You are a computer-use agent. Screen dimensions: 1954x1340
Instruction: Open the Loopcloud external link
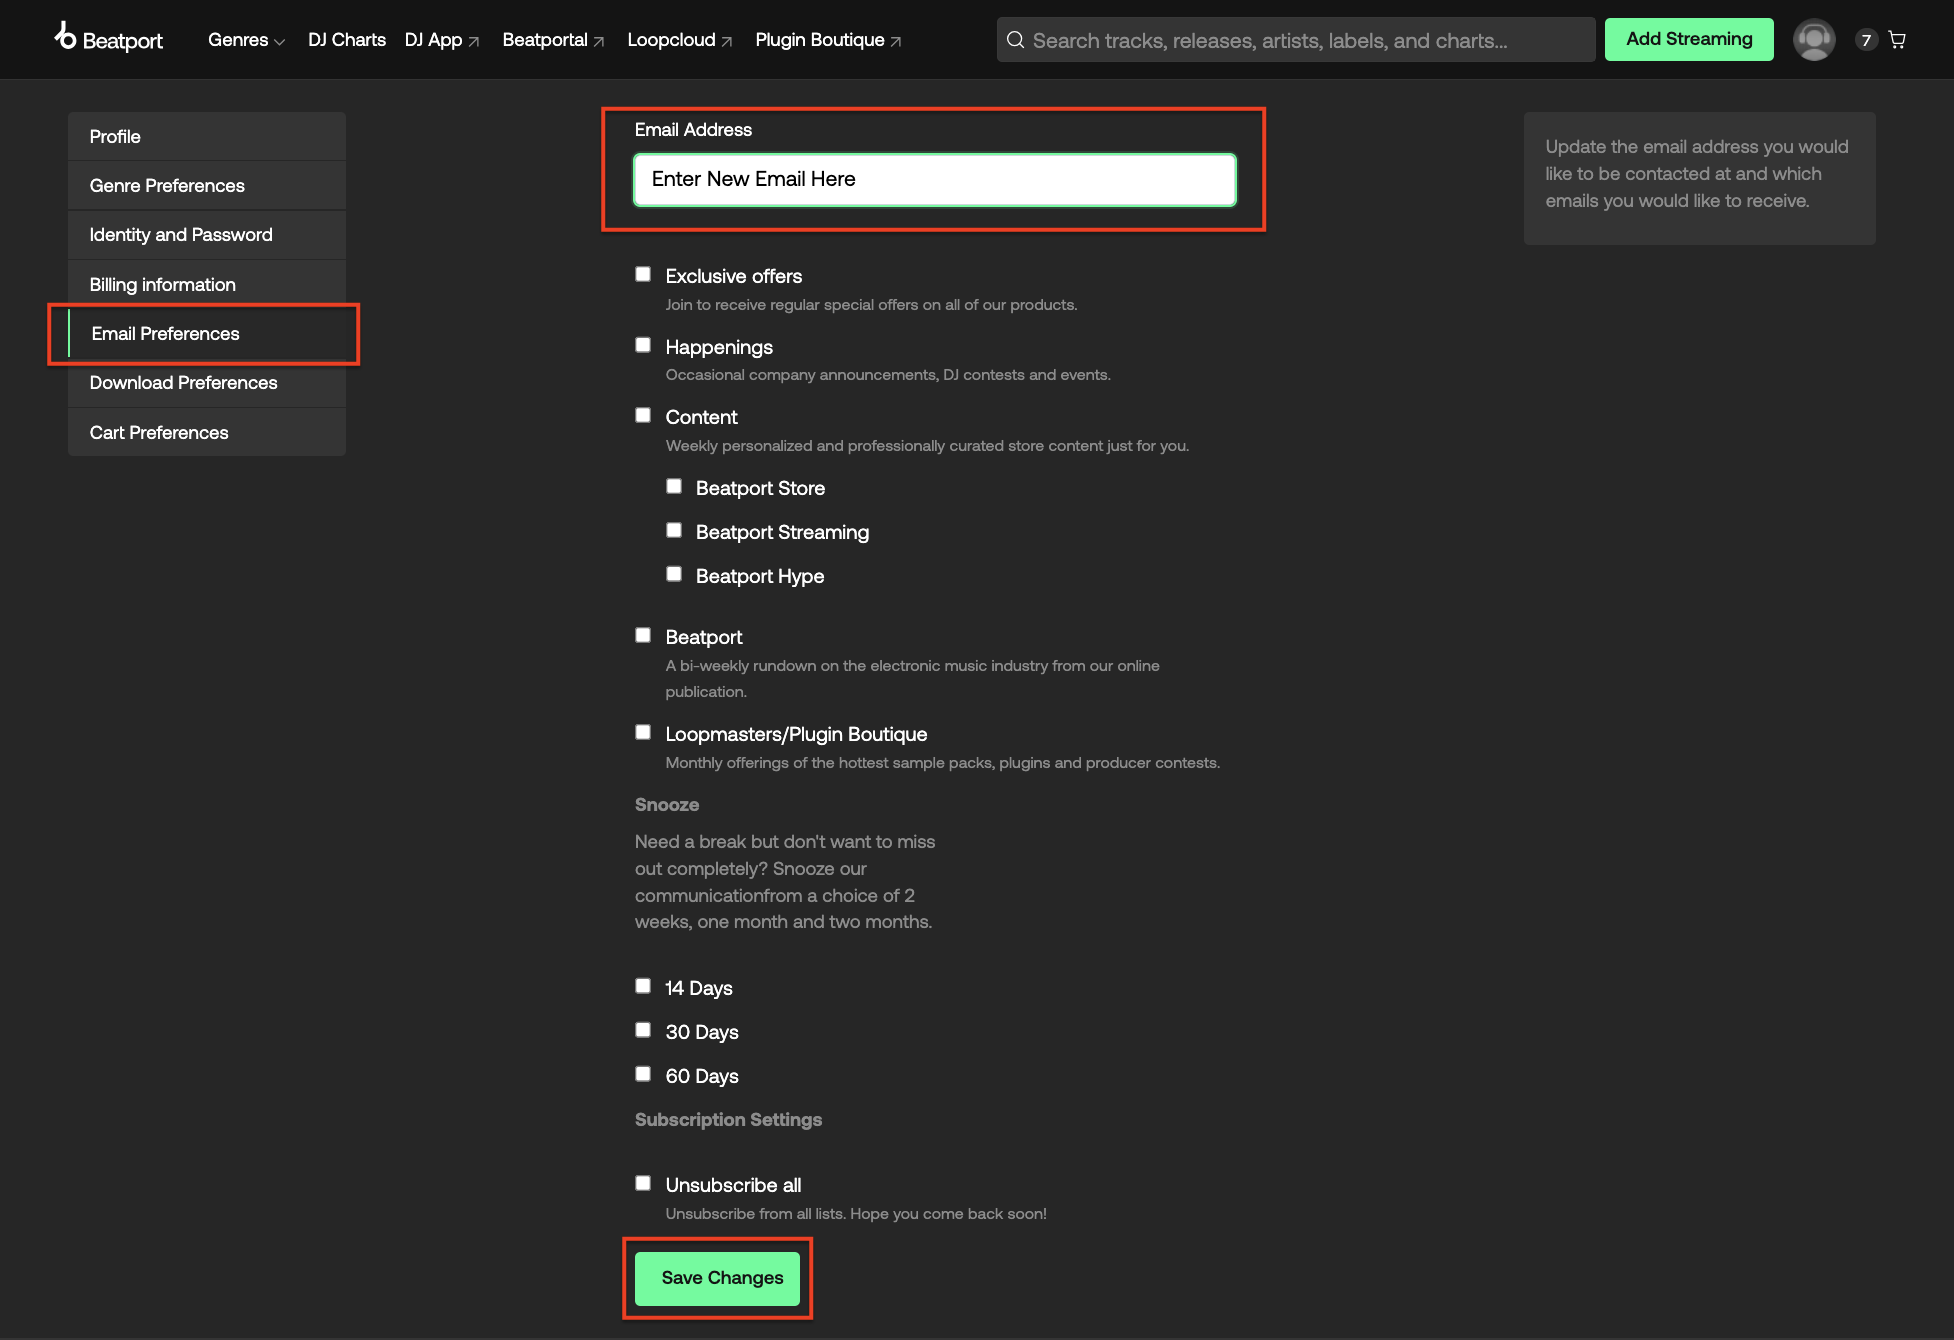click(680, 40)
